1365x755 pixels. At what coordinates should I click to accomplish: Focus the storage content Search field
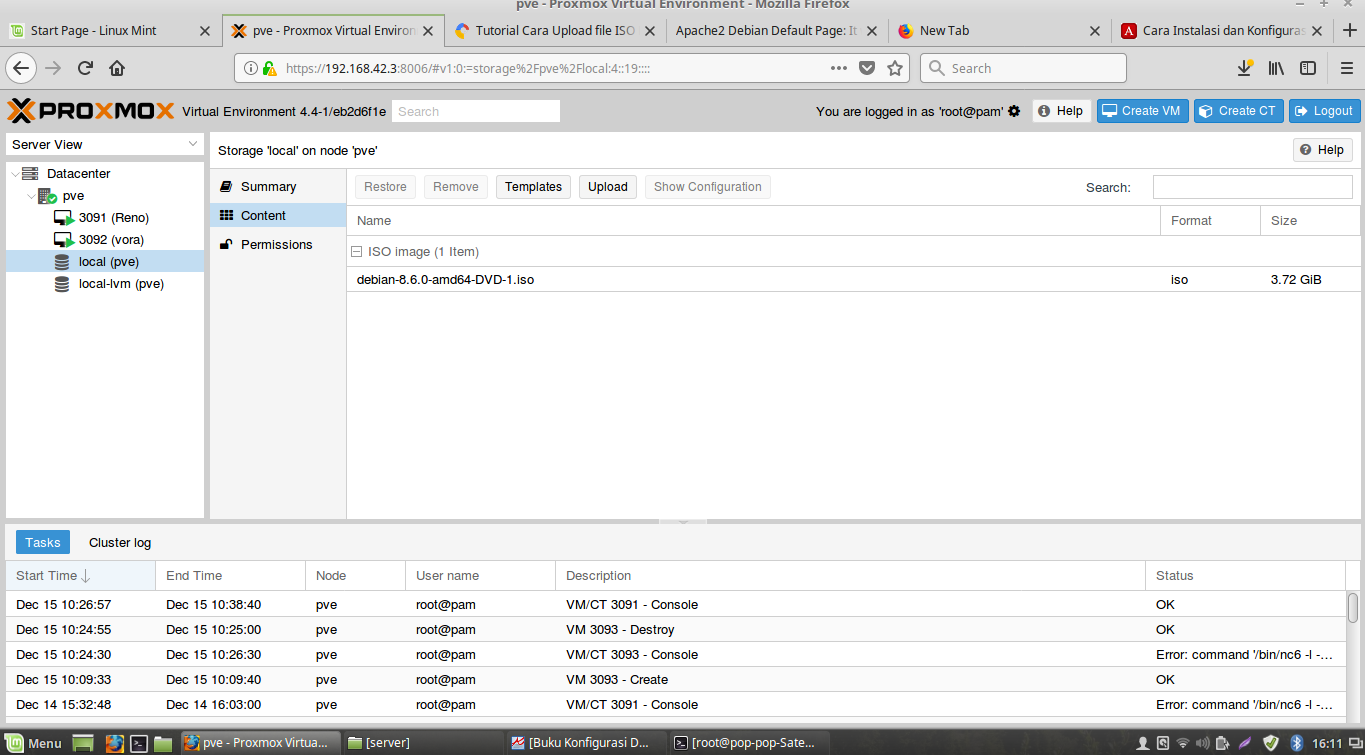click(1253, 187)
